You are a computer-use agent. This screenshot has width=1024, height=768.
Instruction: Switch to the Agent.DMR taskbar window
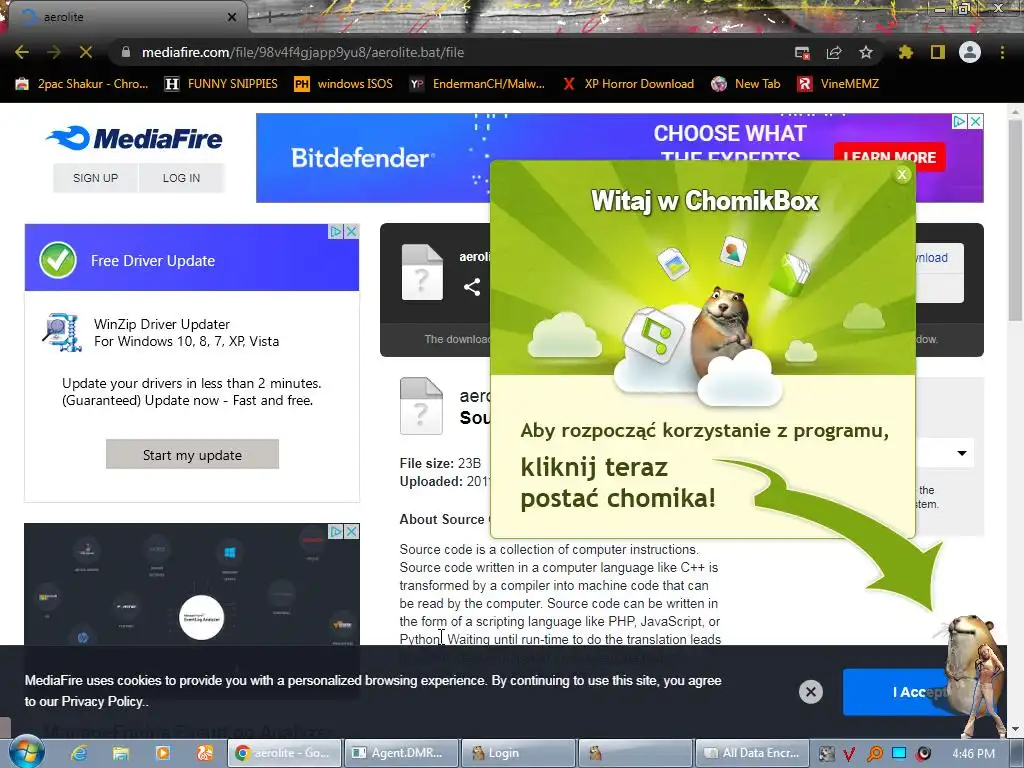tap(401, 753)
